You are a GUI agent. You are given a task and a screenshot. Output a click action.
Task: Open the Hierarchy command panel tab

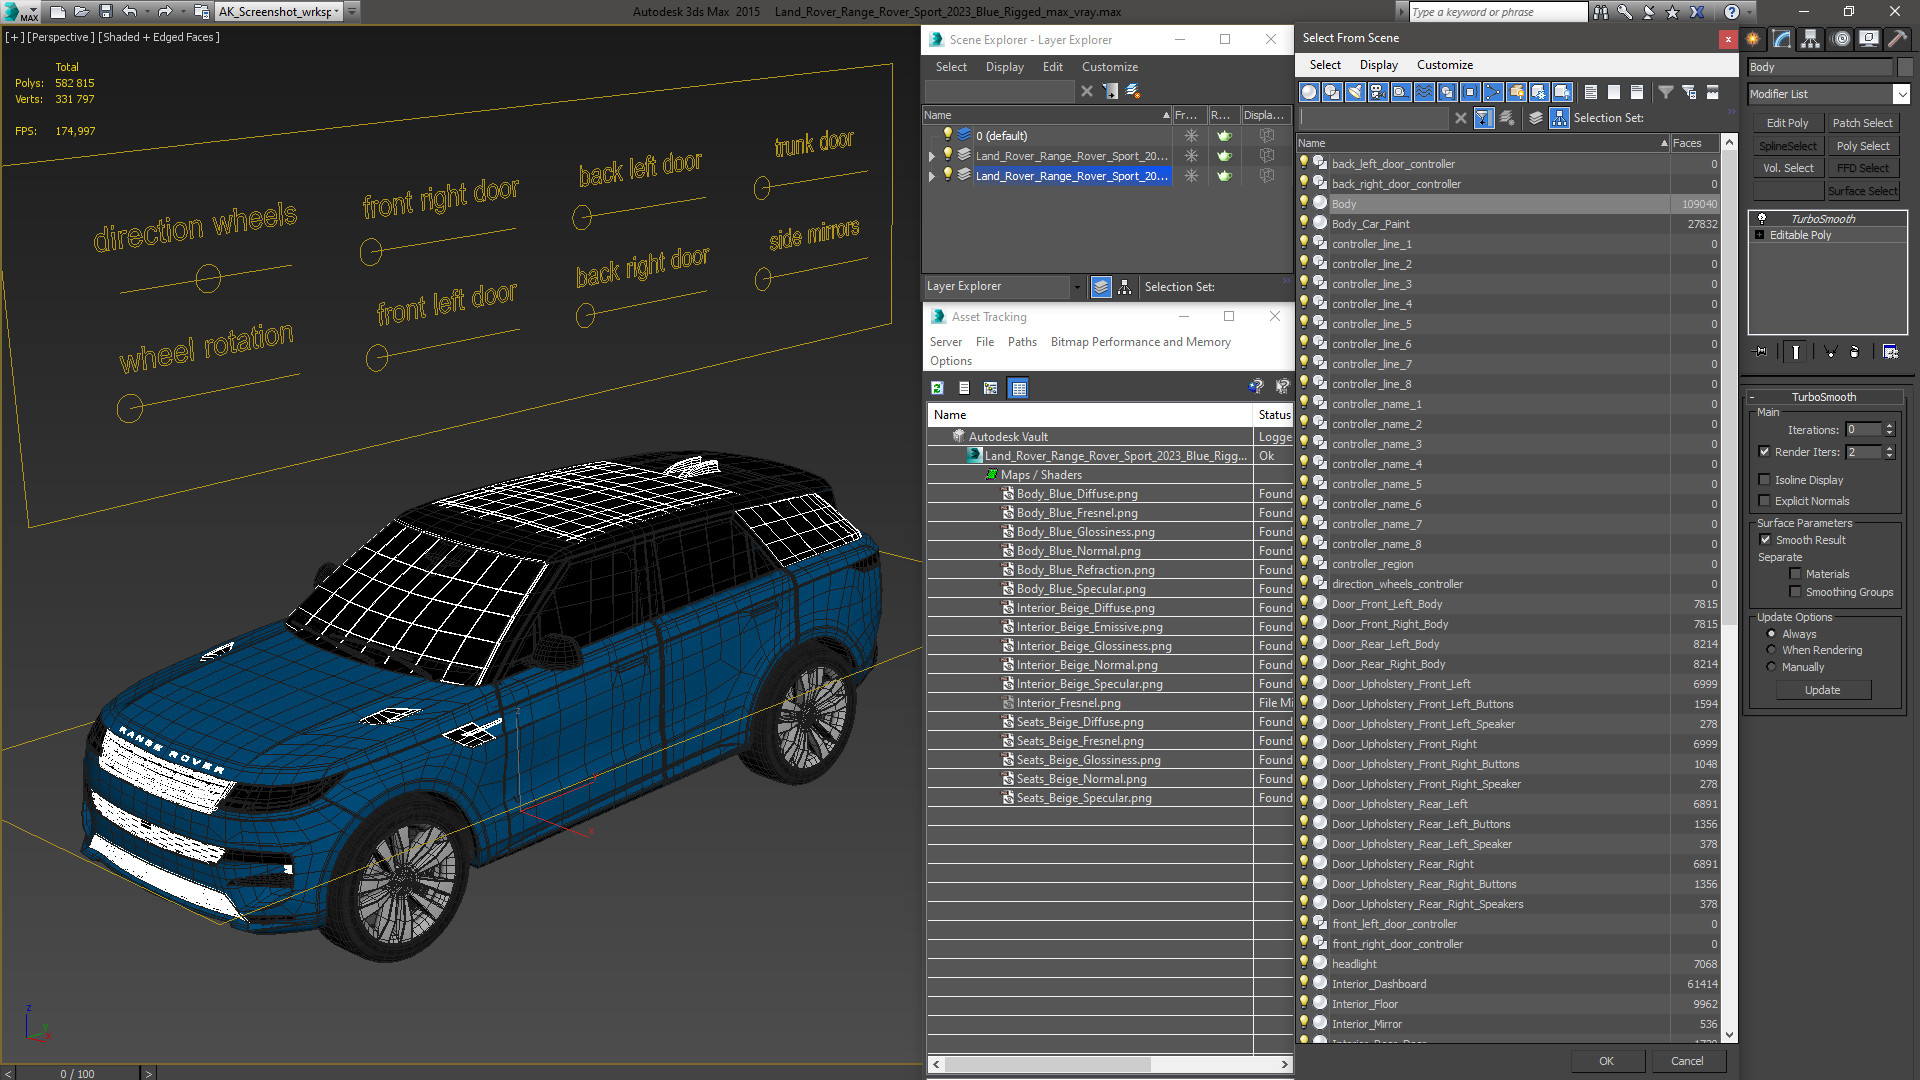click(1811, 39)
